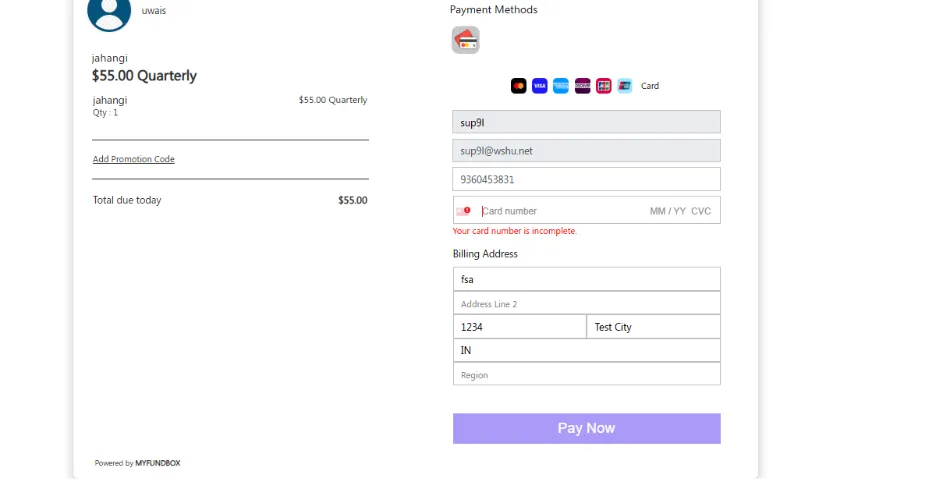Click the UnionPay card logo icon

point(624,86)
